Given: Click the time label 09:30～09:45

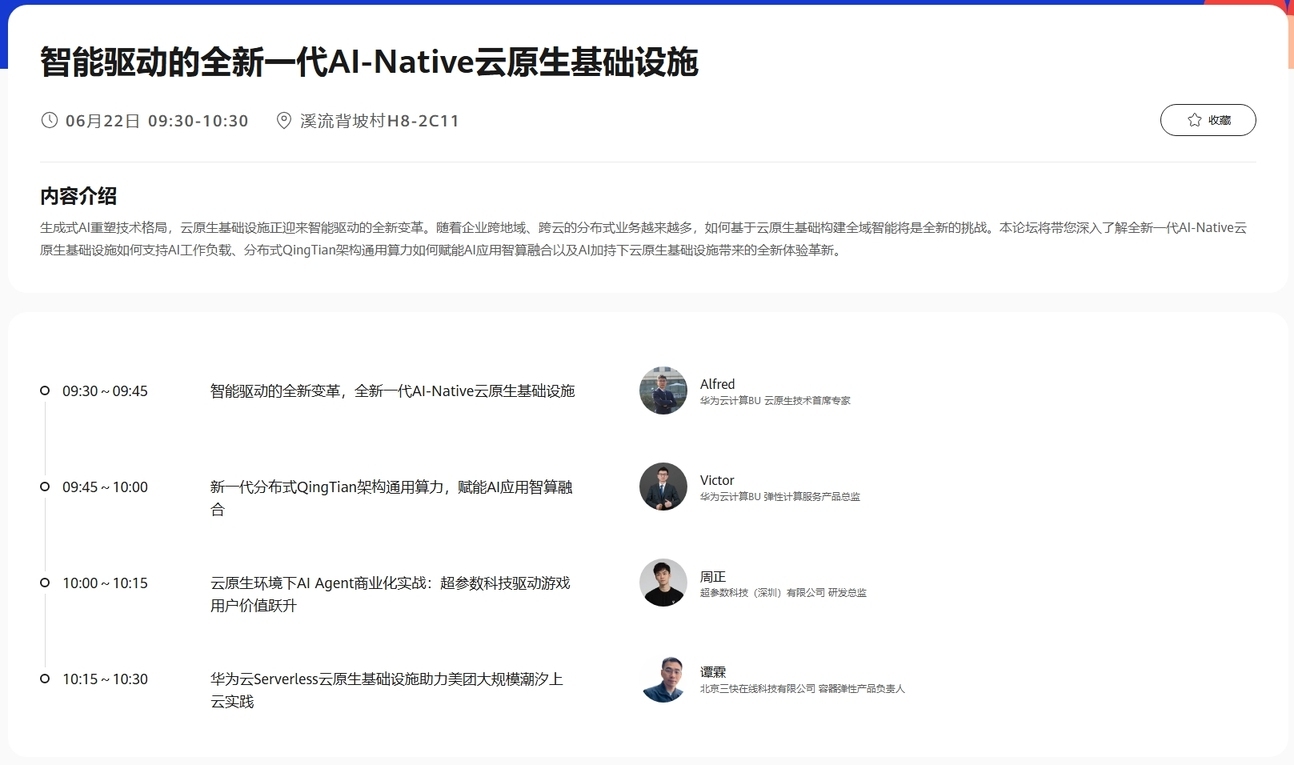Looking at the screenshot, I should pos(105,391).
